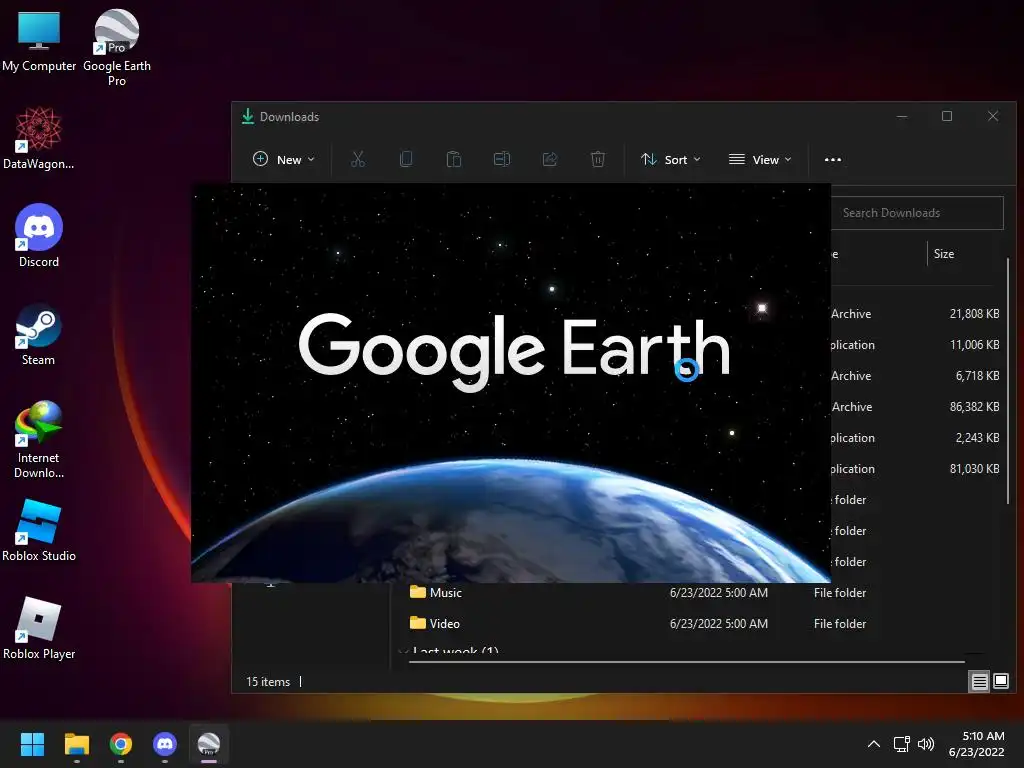
Task: Launch Google Earth Pro desktop shortcut
Action: click(x=117, y=47)
